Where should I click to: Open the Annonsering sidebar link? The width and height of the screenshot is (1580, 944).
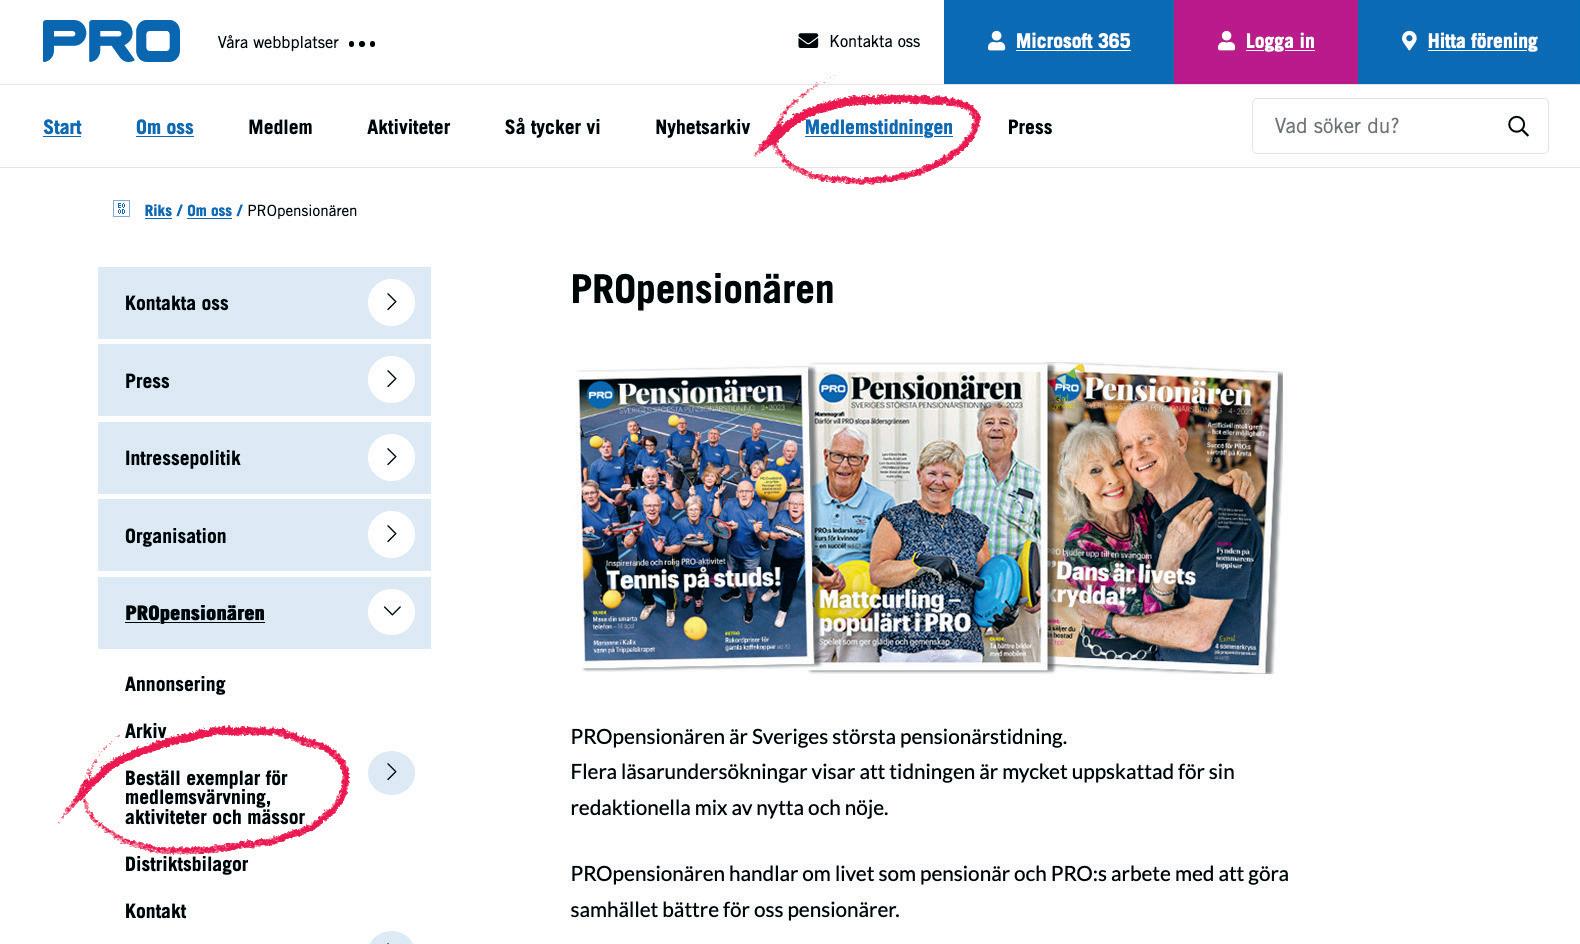175,684
